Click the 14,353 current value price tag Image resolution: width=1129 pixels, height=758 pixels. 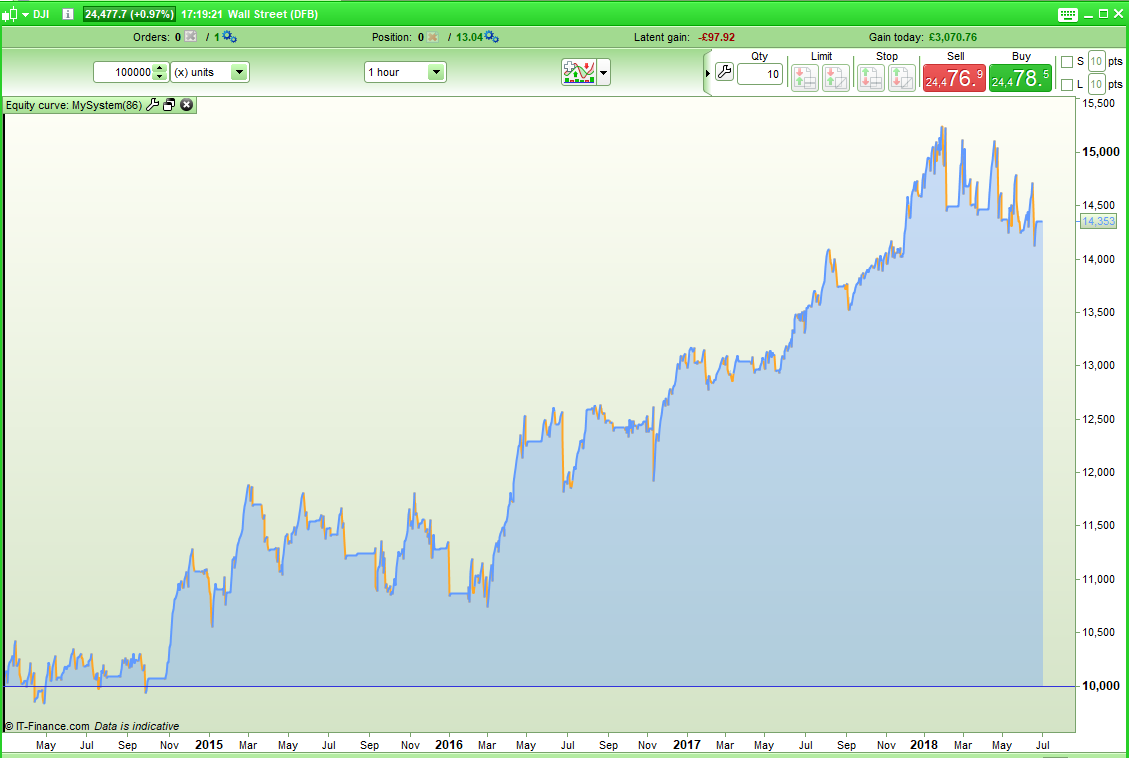click(1098, 221)
